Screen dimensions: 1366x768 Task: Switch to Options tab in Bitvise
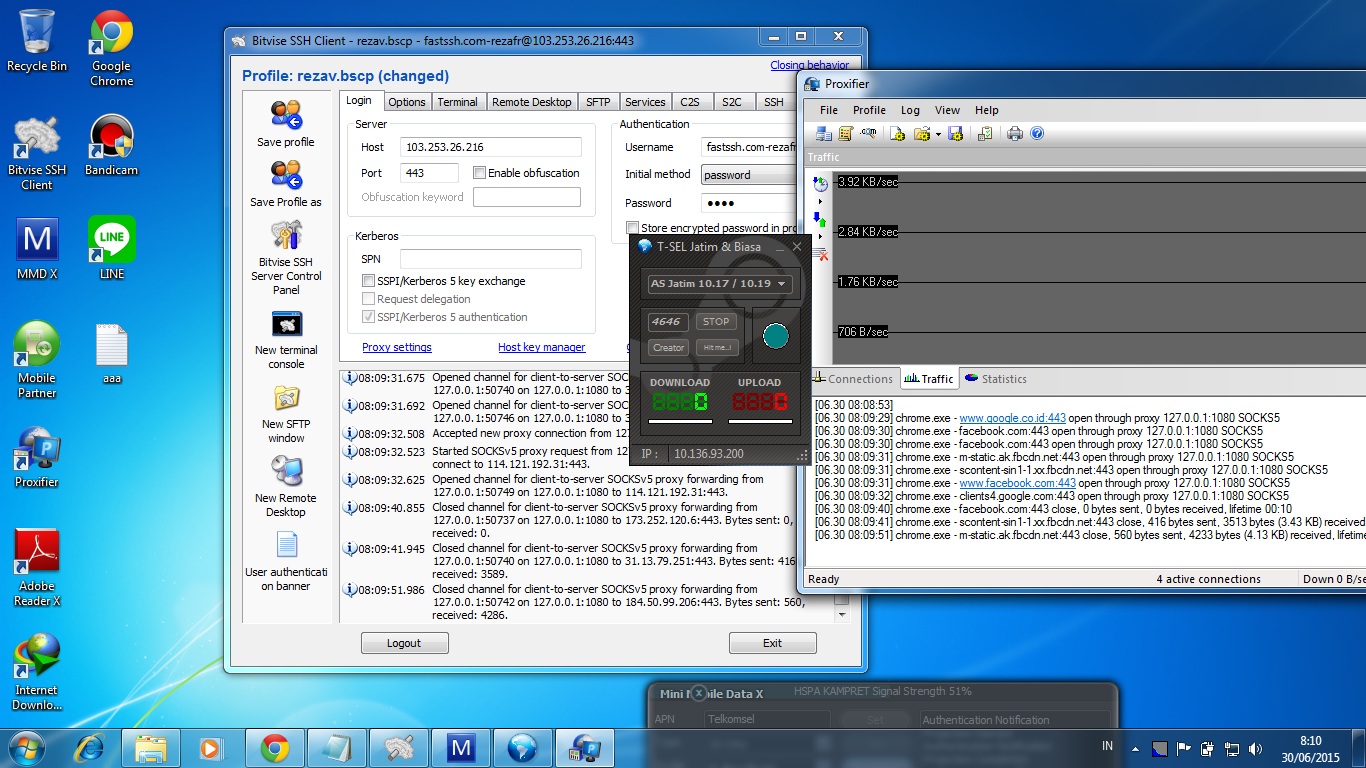click(407, 102)
